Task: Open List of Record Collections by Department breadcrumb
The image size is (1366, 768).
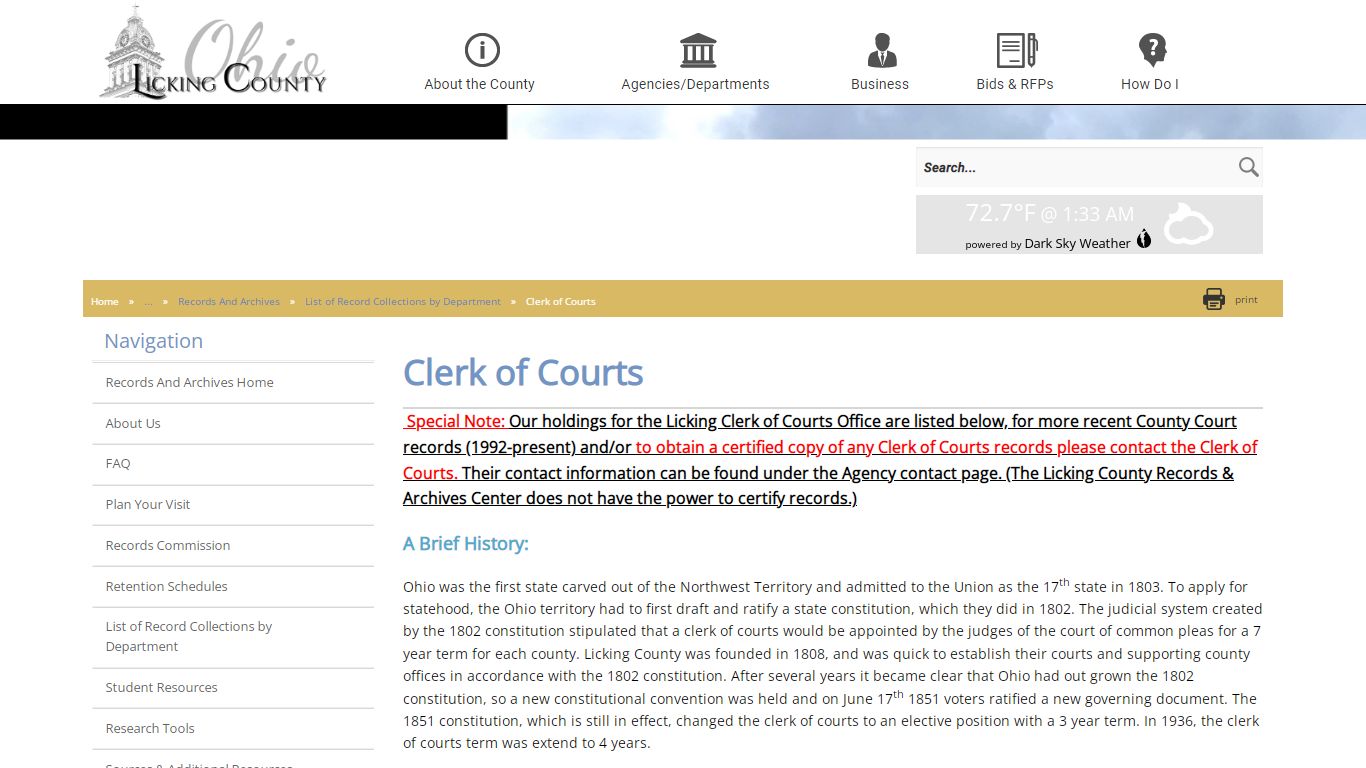Action: coord(403,301)
